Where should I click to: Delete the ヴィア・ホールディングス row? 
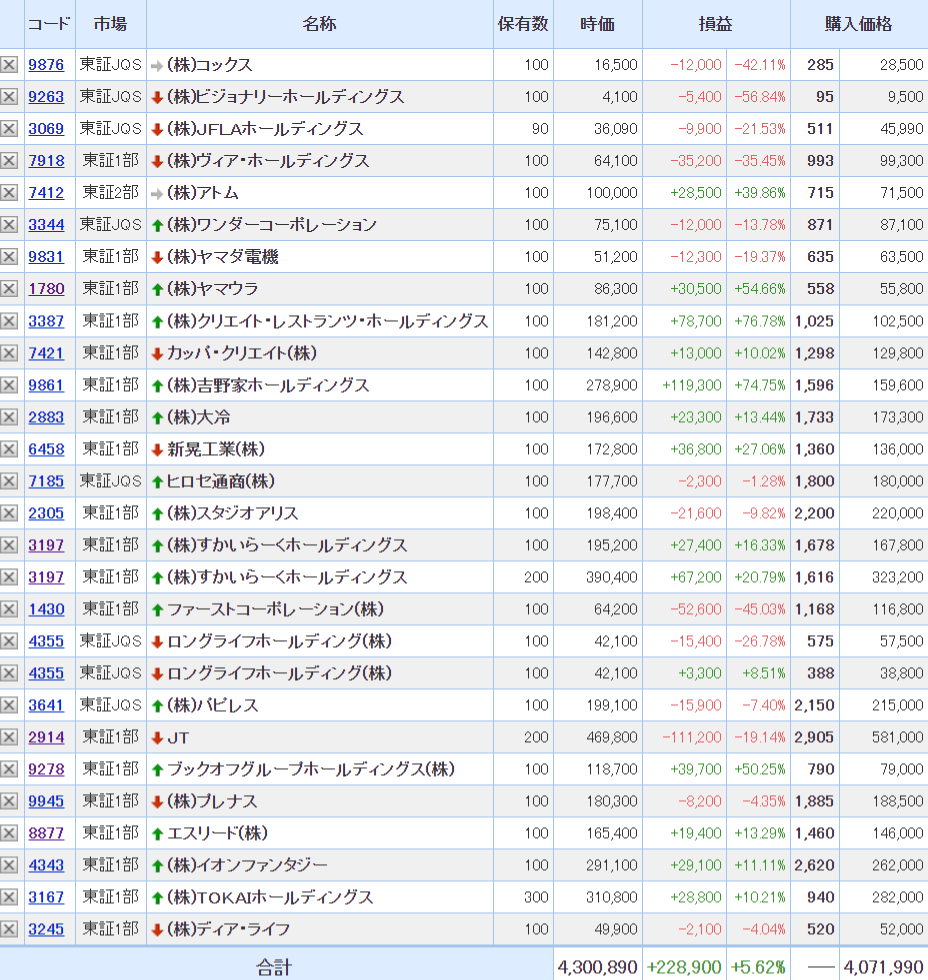click(x=9, y=161)
